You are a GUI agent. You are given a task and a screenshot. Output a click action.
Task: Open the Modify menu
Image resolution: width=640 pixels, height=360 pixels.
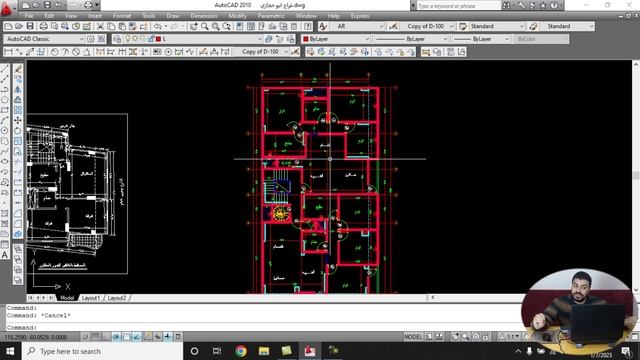click(x=237, y=16)
